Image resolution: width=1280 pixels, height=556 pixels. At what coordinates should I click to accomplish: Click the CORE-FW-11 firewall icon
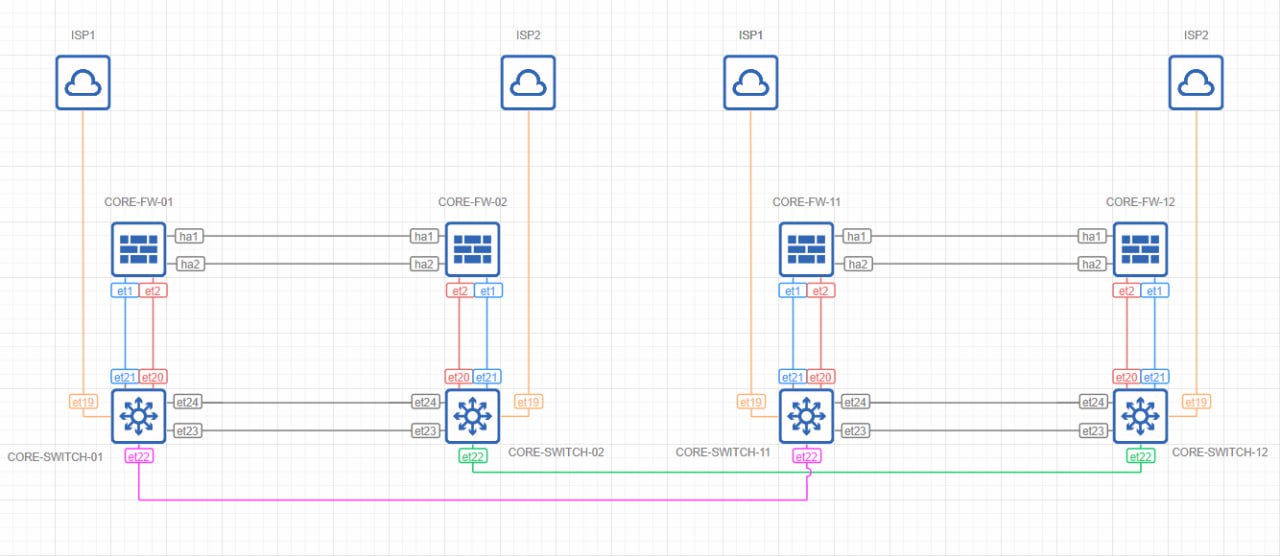click(807, 249)
